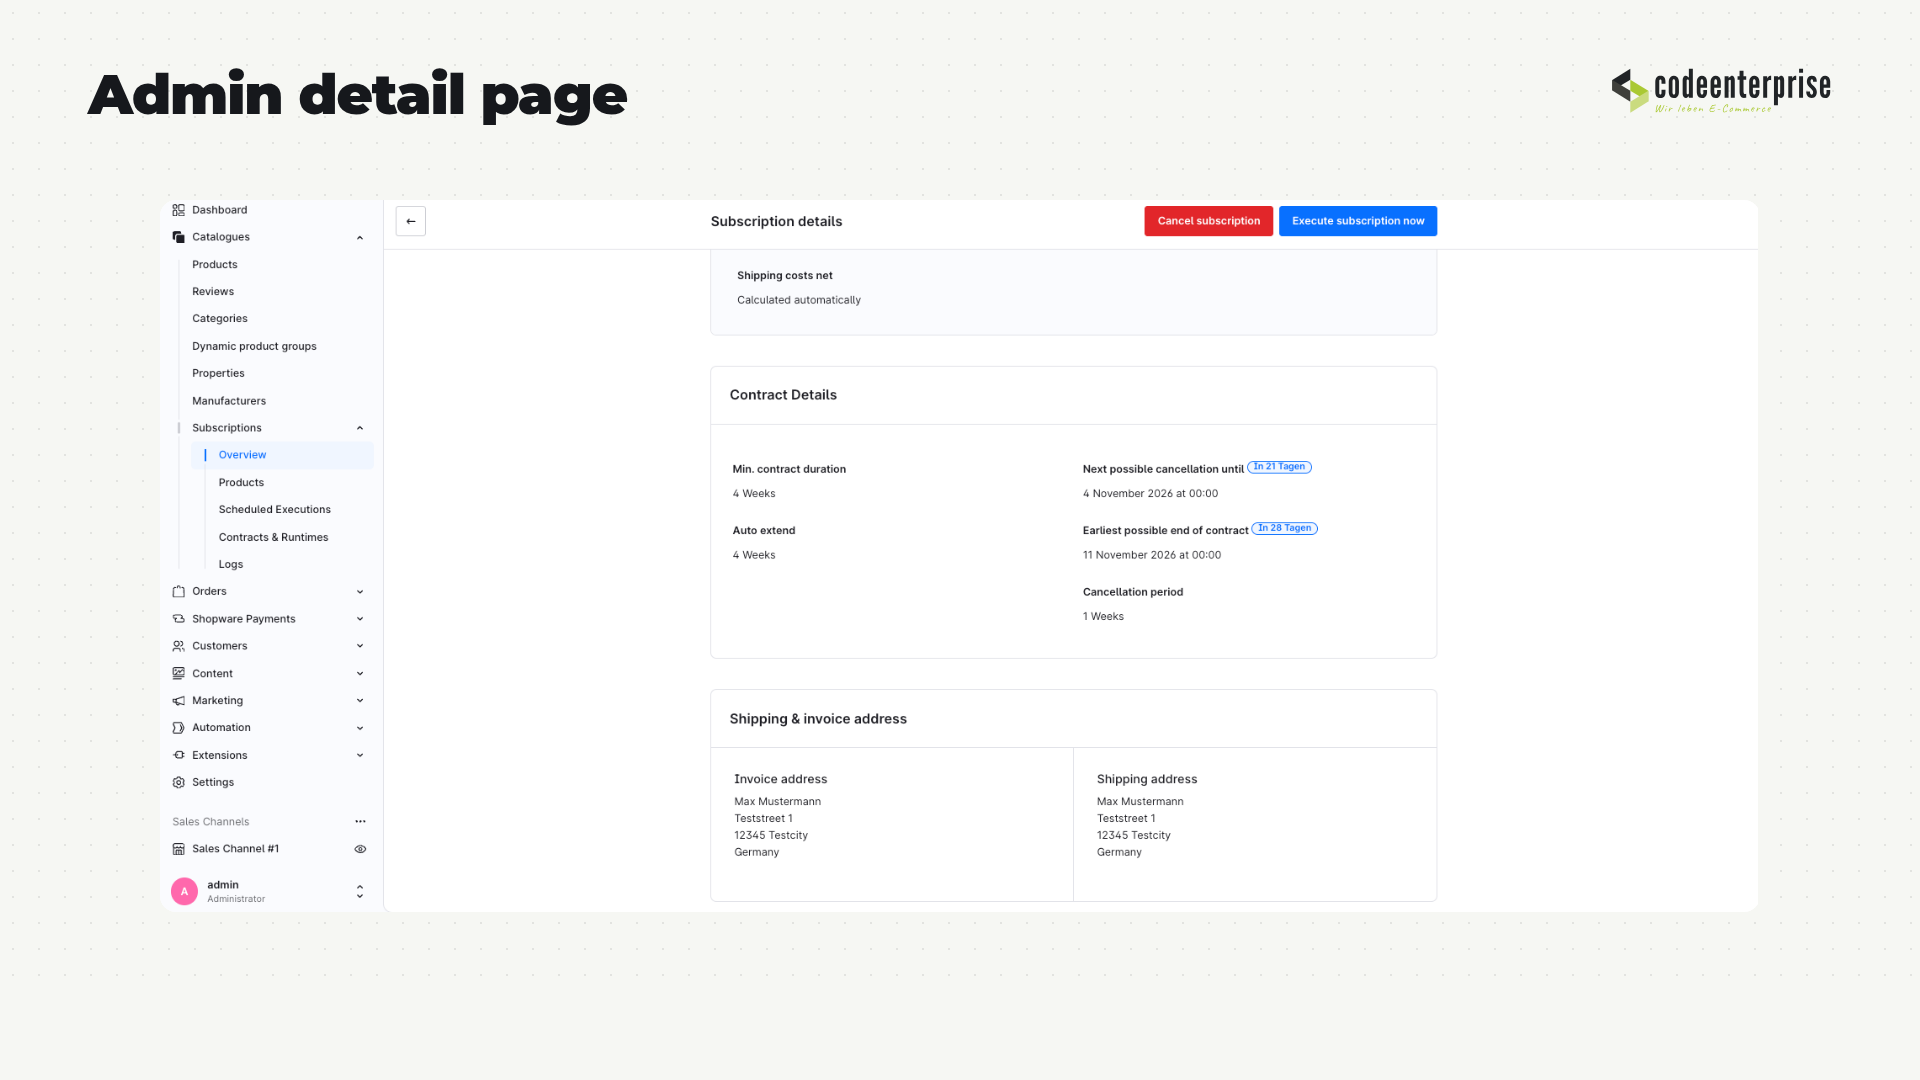This screenshot has height=1080, width=1920.
Task: Expand the Automation menu chevron
Action: click(360, 728)
